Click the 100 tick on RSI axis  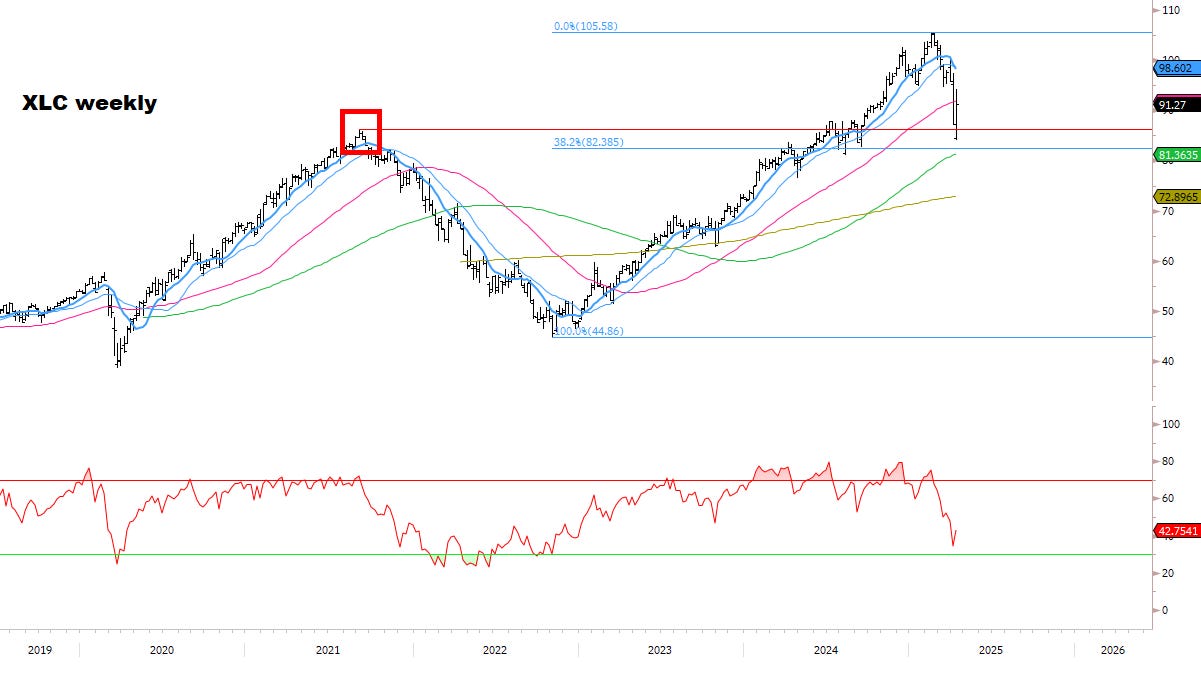pos(1171,424)
